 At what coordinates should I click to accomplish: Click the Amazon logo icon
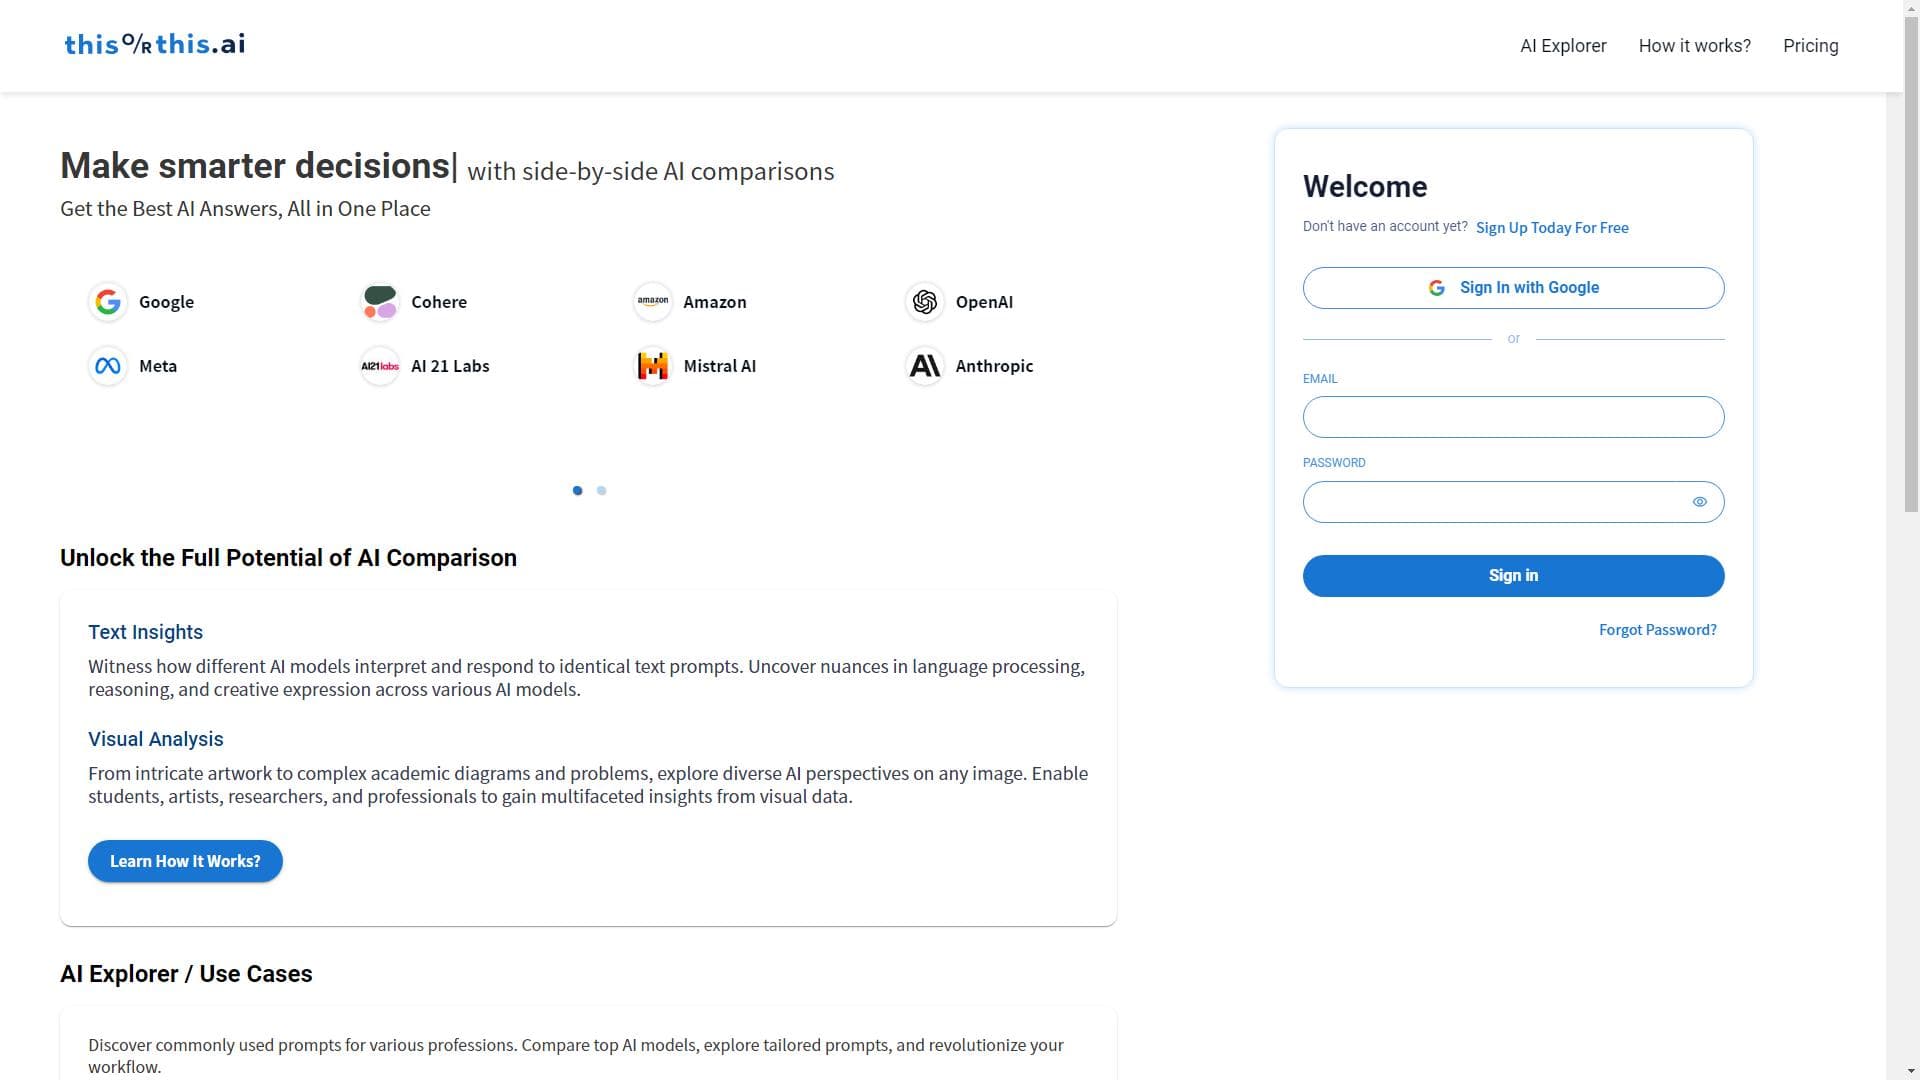pos(653,302)
